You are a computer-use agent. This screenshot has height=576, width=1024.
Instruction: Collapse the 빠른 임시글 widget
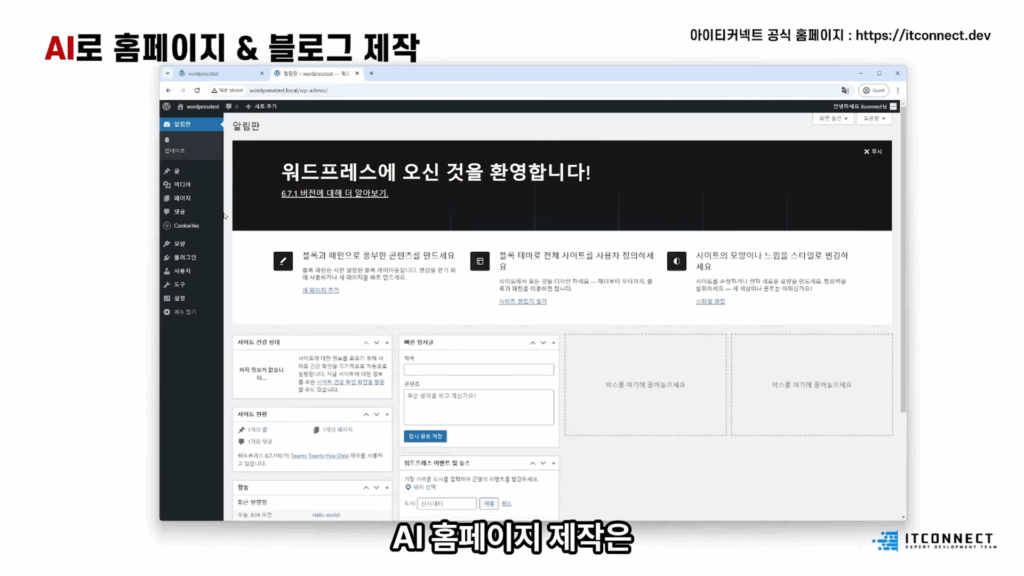(x=553, y=343)
